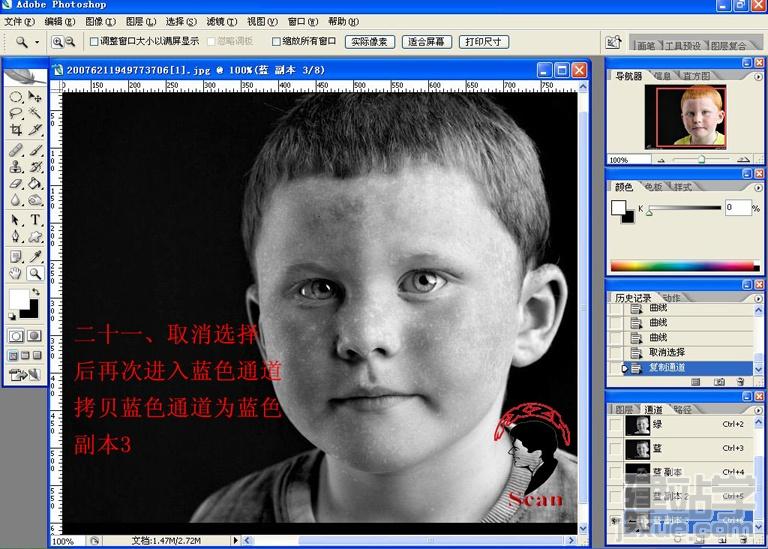
Task: Select the Pen tool
Action: tap(16, 237)
